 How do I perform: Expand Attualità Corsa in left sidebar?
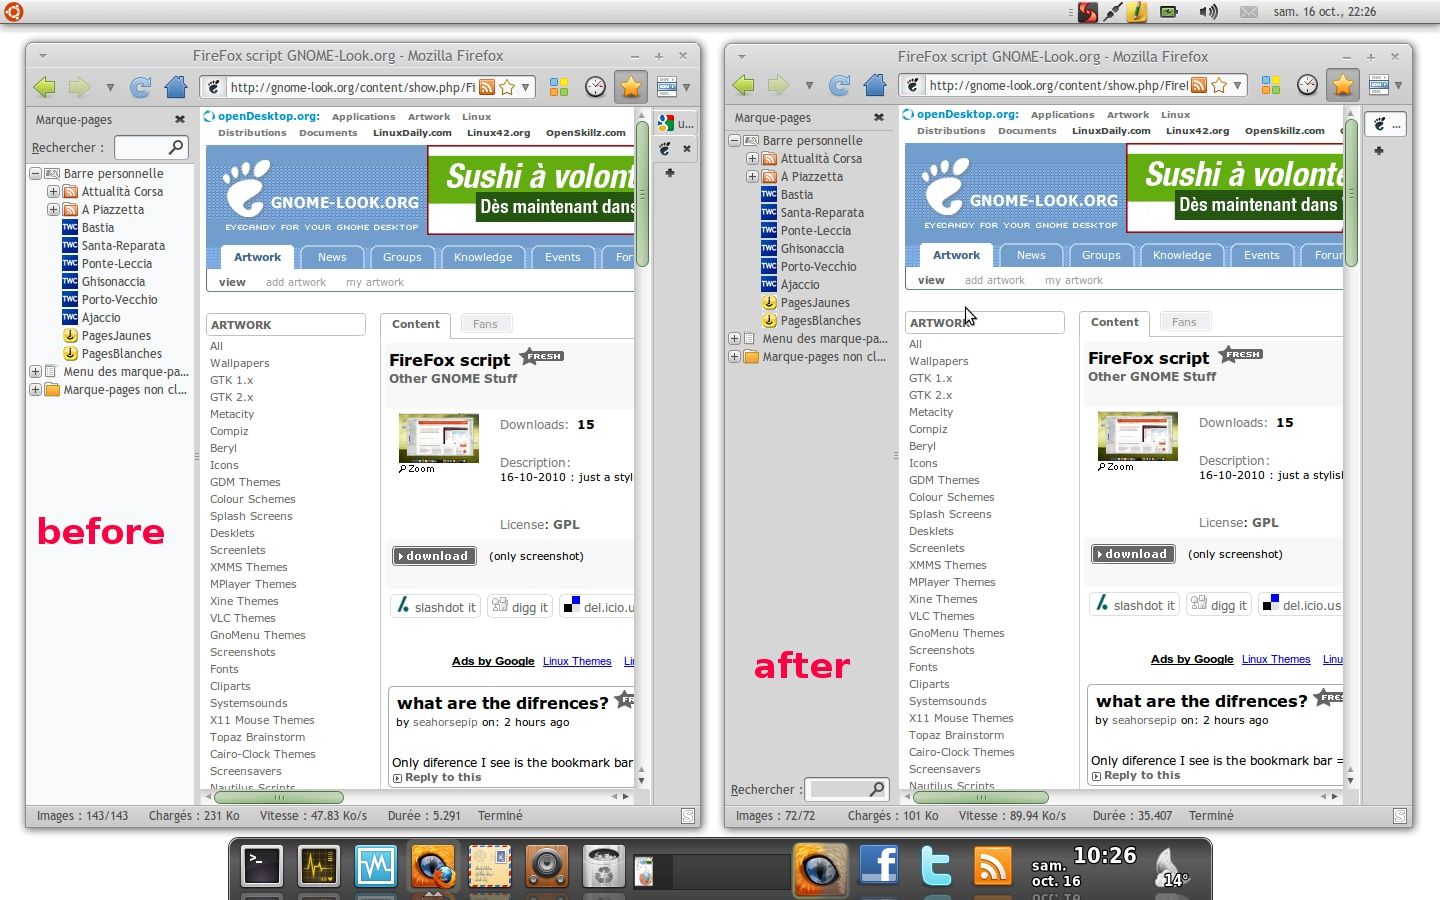click(x=53, y=191)
